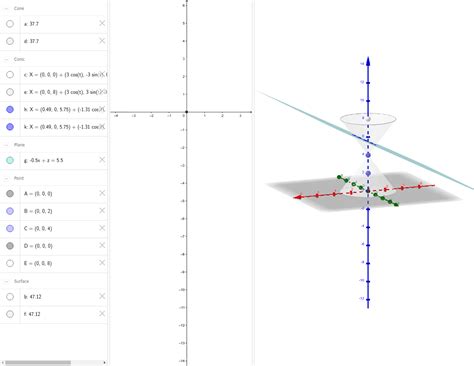Screen dimensions: 474x366
Task: Select the a: 37.7 cone entry
Action: point(31,24)
